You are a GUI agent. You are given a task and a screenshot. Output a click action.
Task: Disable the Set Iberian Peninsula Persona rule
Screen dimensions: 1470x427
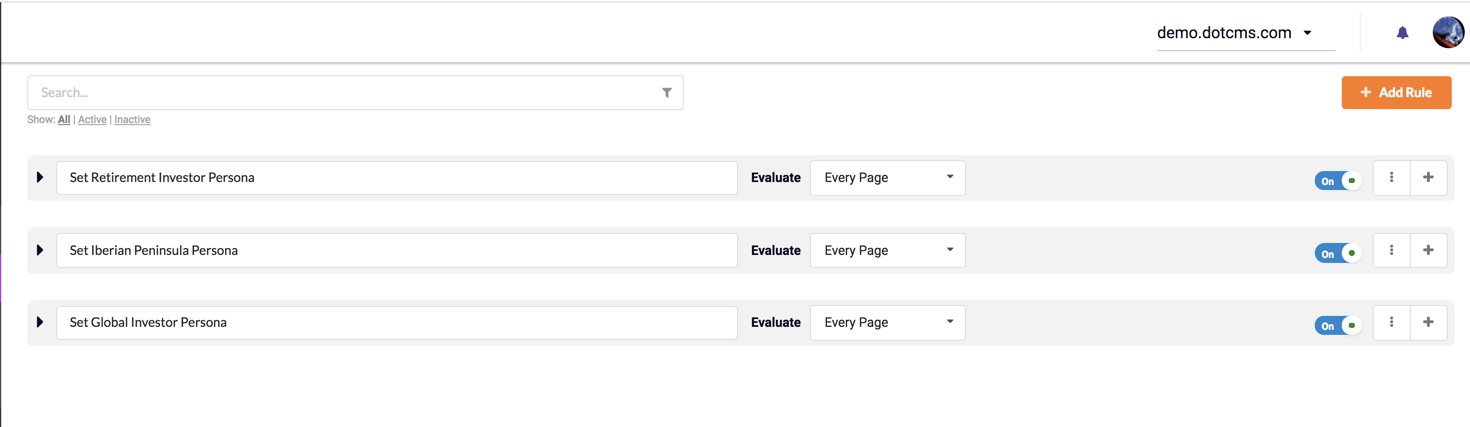point(1337,253)
